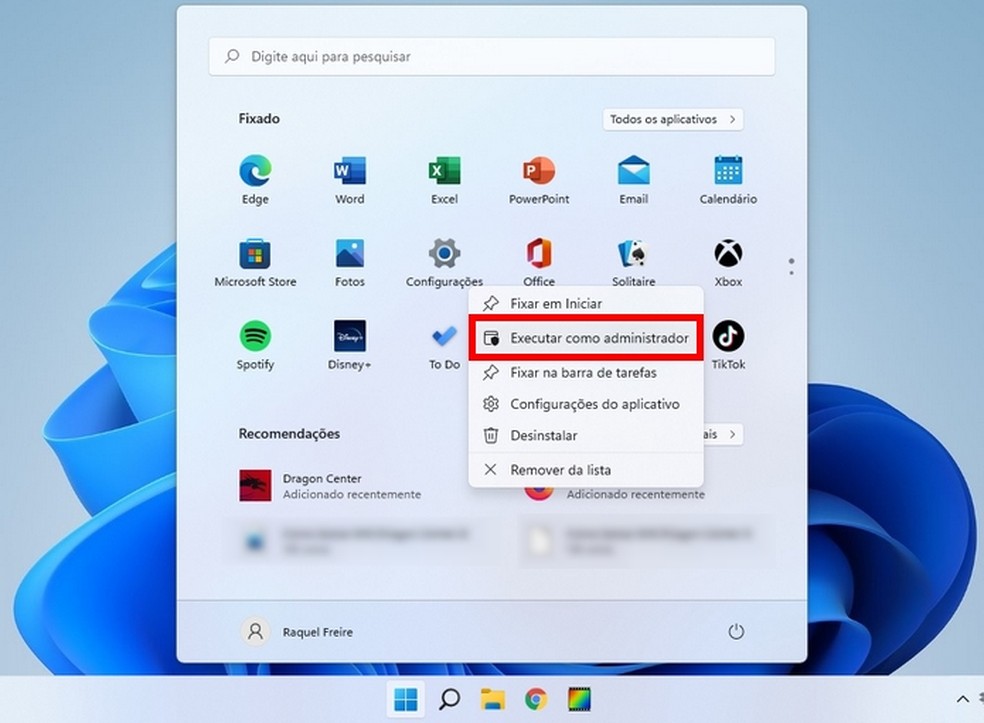Click the Windows Start button in taskbar

coord(405,699)
